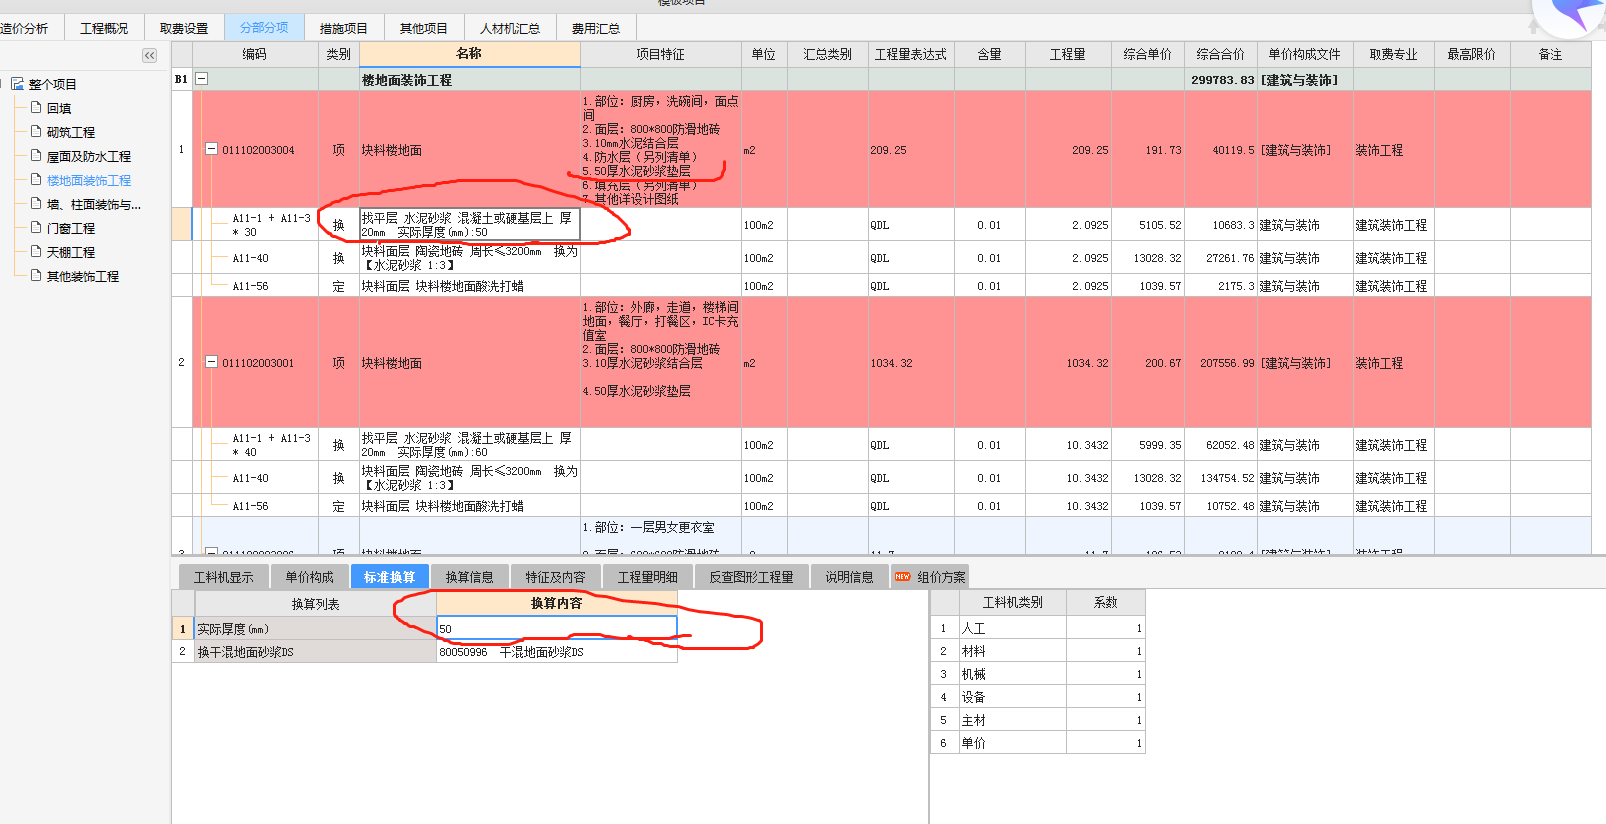Open the 工程概况 tab
The height and width of the screenshot is (824, 1606).
(x=104, y=28)
